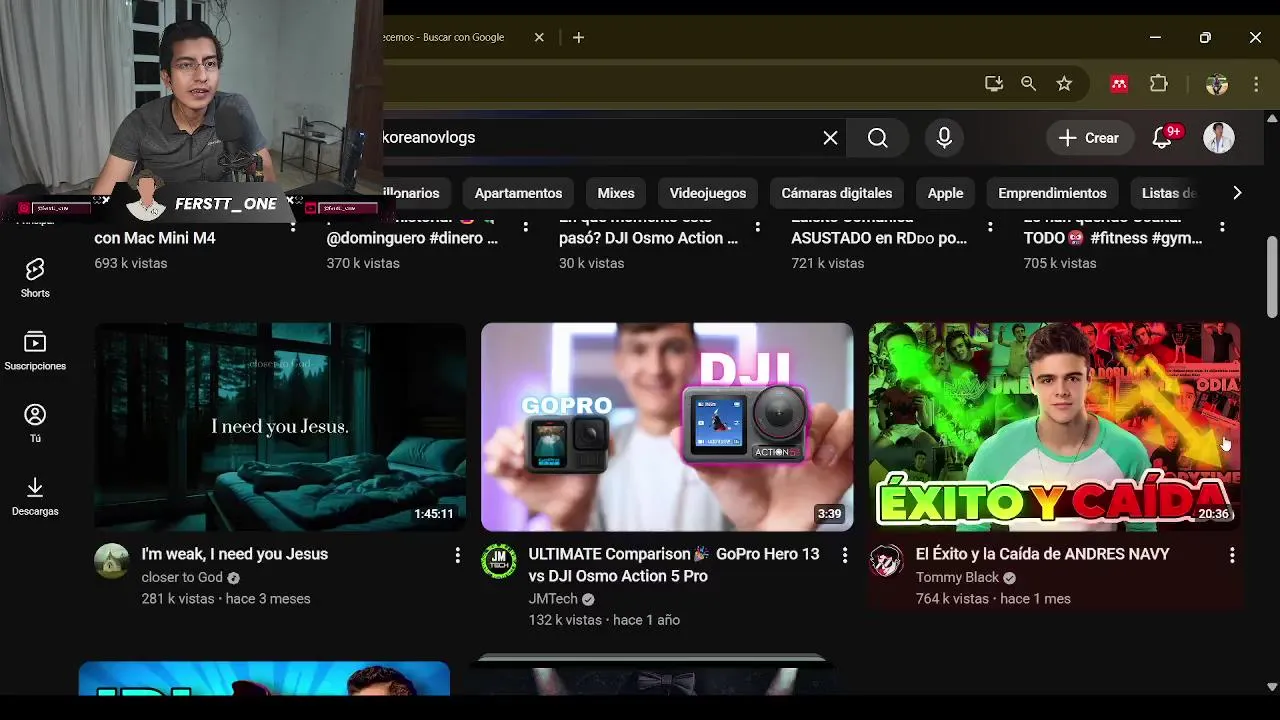This screenshot has width=1280, height=720.
Task: Clear the search box with X
Action: (x=830, y=138)
